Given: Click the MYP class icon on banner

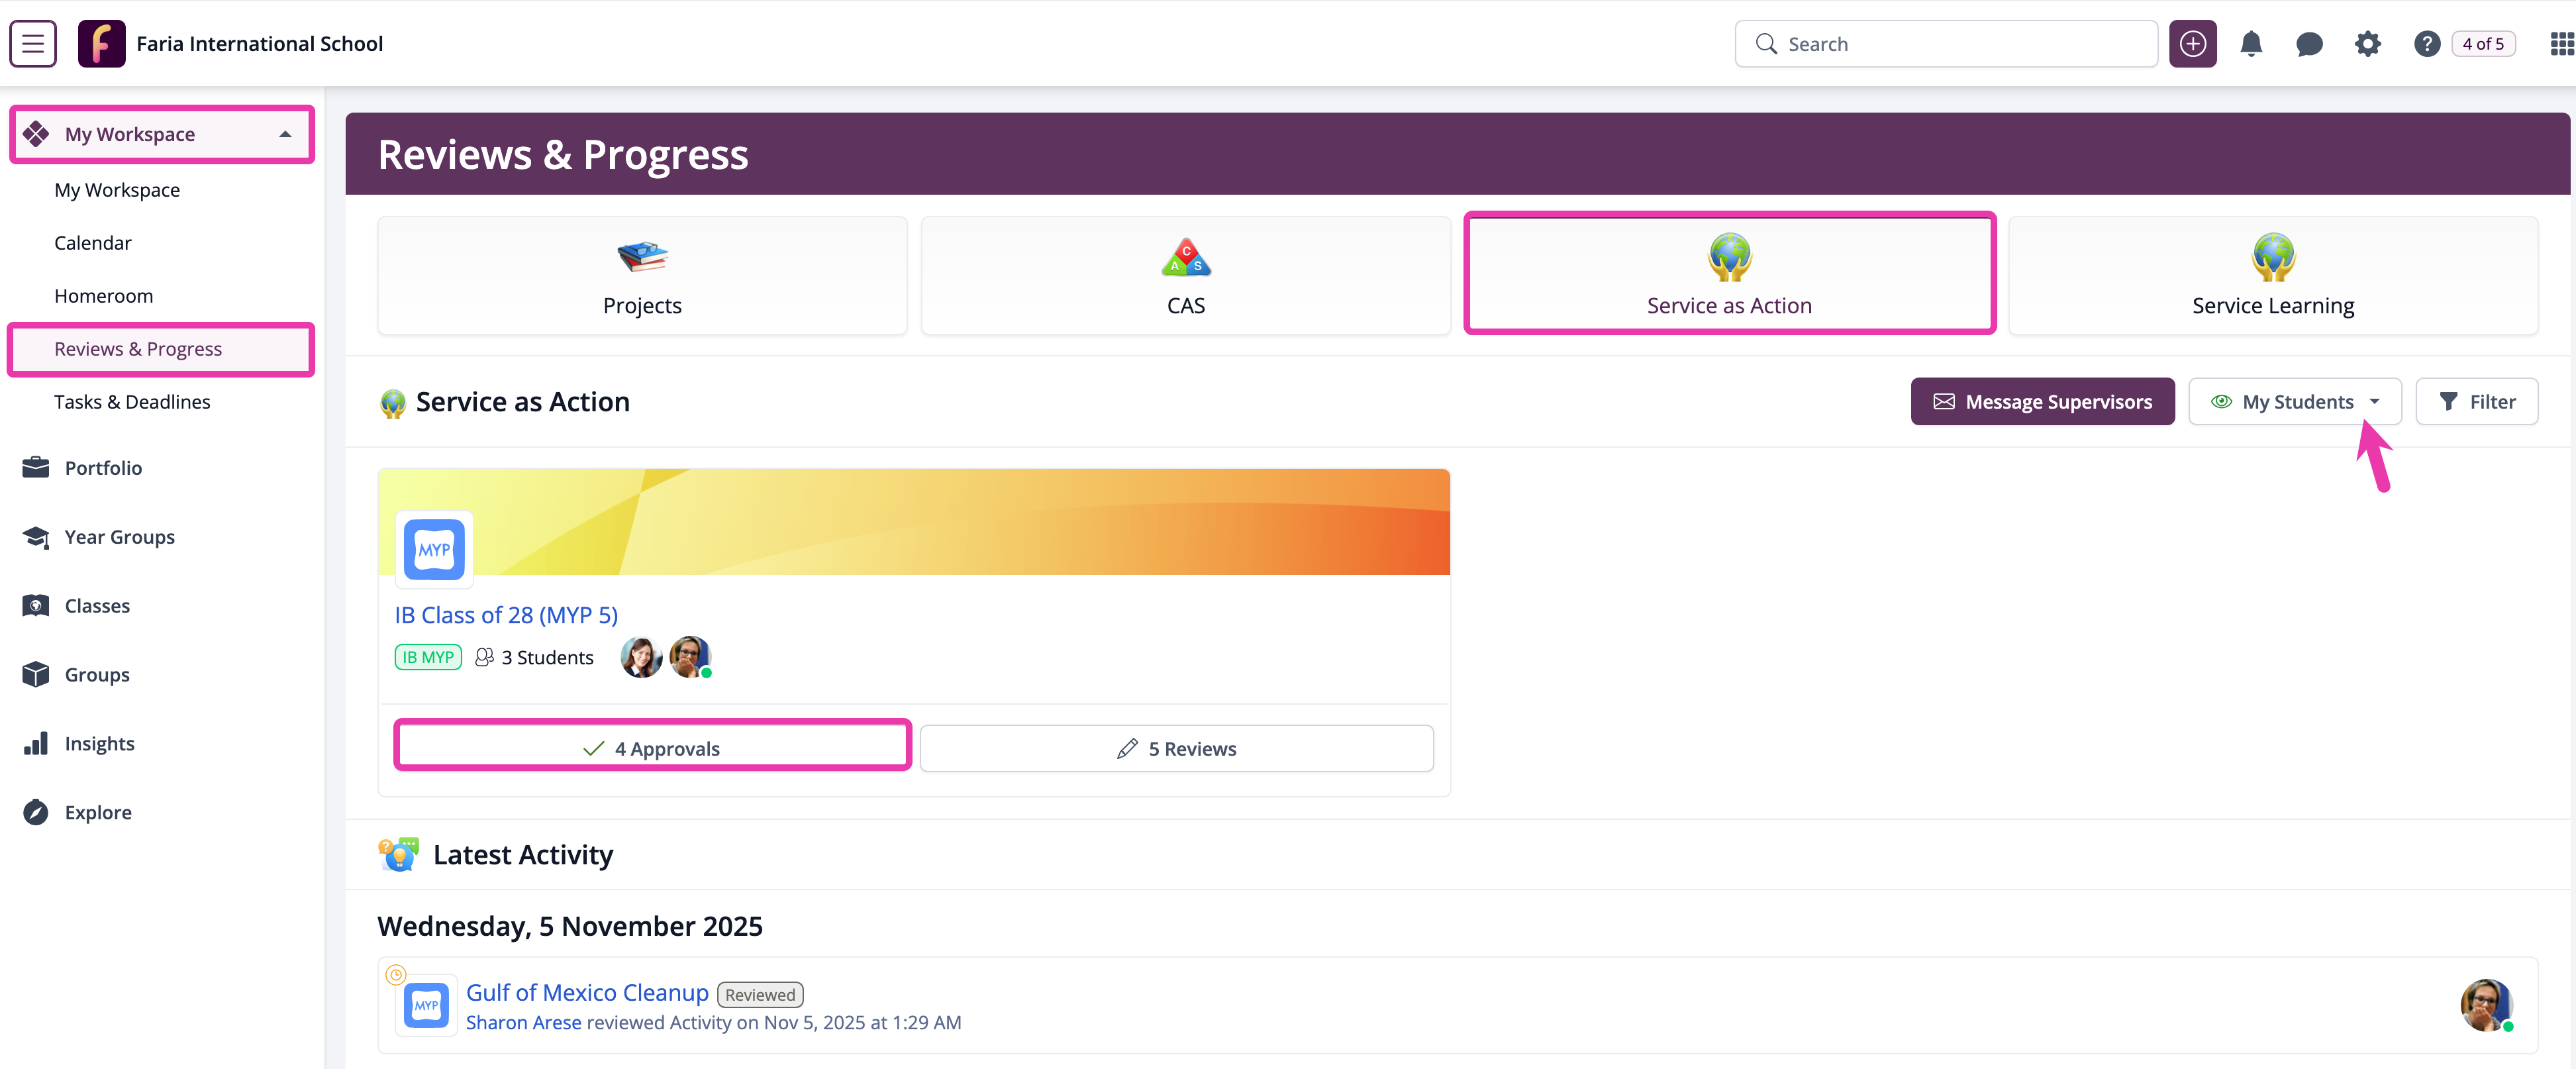Looking at the screenshot, I should 434,549.
